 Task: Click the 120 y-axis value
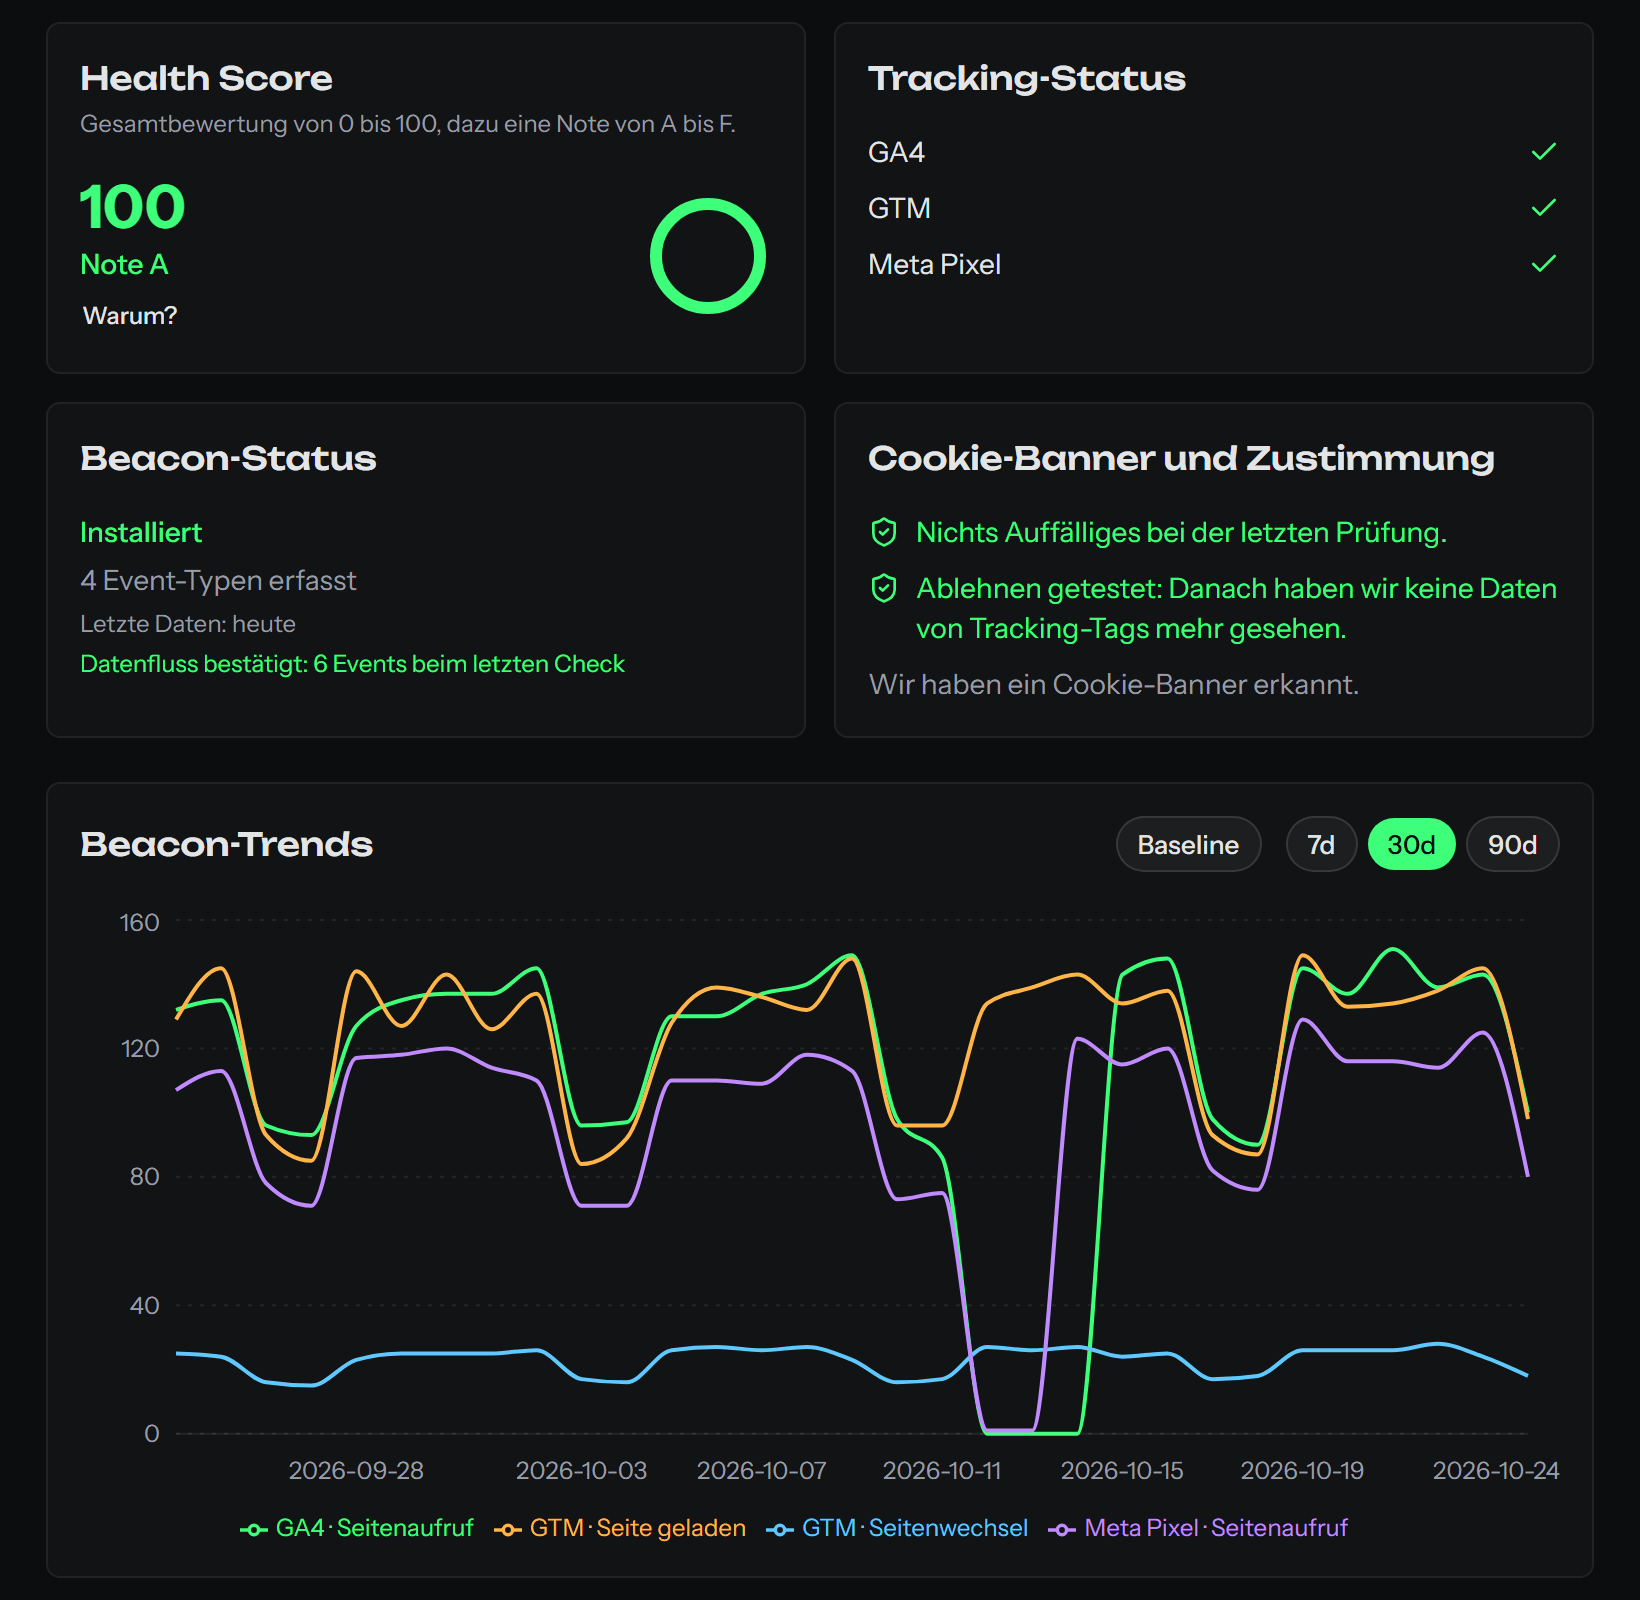coord(140,1048)
